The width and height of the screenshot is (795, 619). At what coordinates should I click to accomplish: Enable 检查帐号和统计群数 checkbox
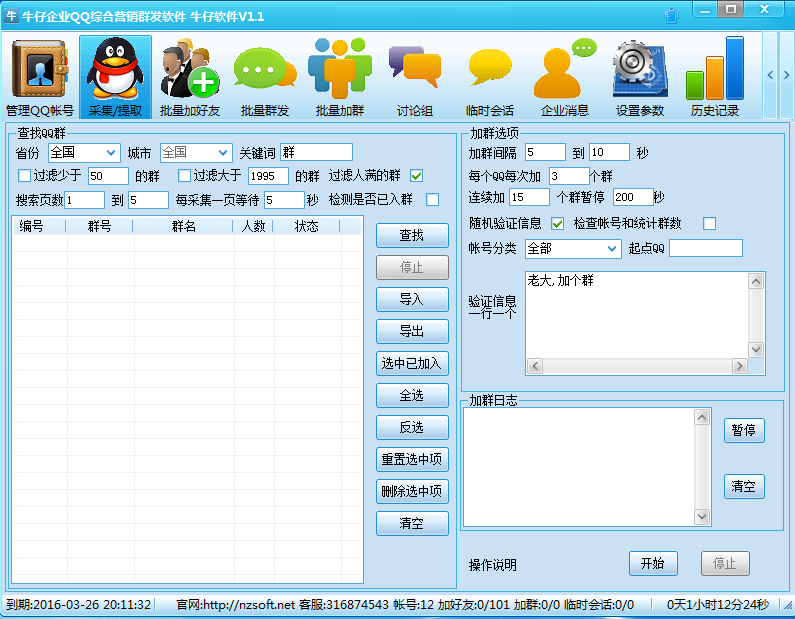(709, 224)
